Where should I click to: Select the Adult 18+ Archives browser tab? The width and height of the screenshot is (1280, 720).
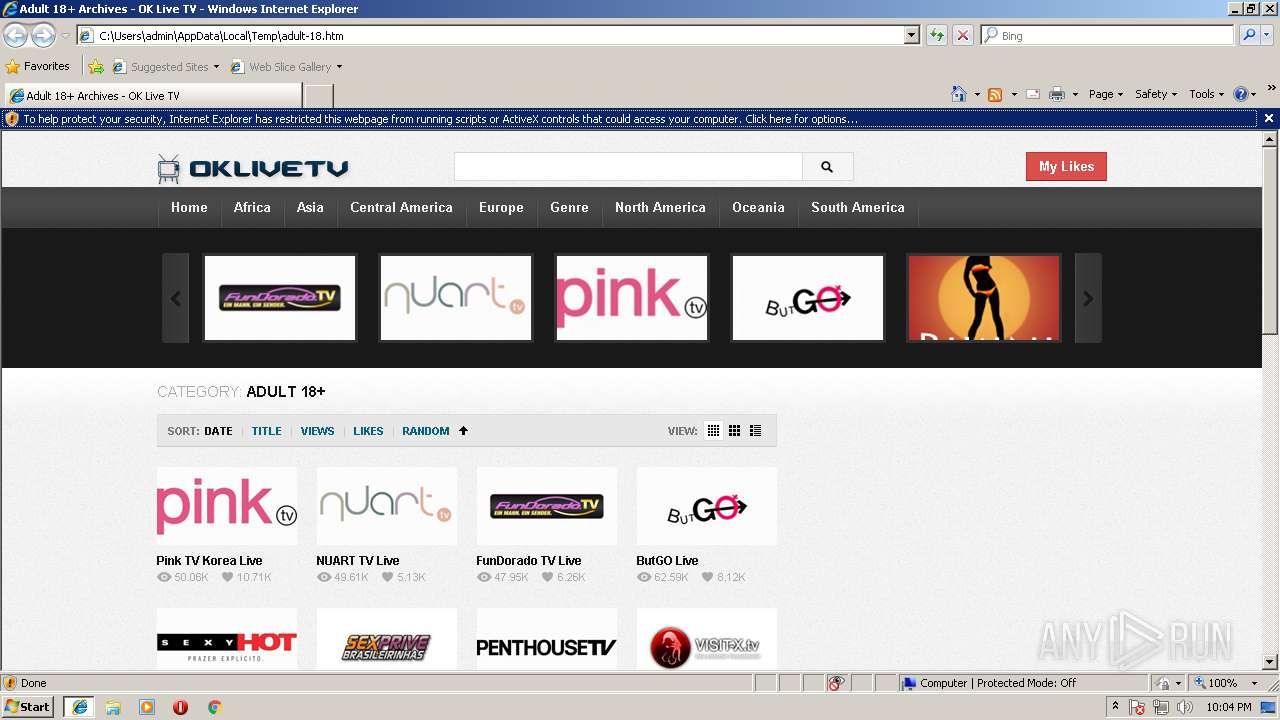point(152,95)
